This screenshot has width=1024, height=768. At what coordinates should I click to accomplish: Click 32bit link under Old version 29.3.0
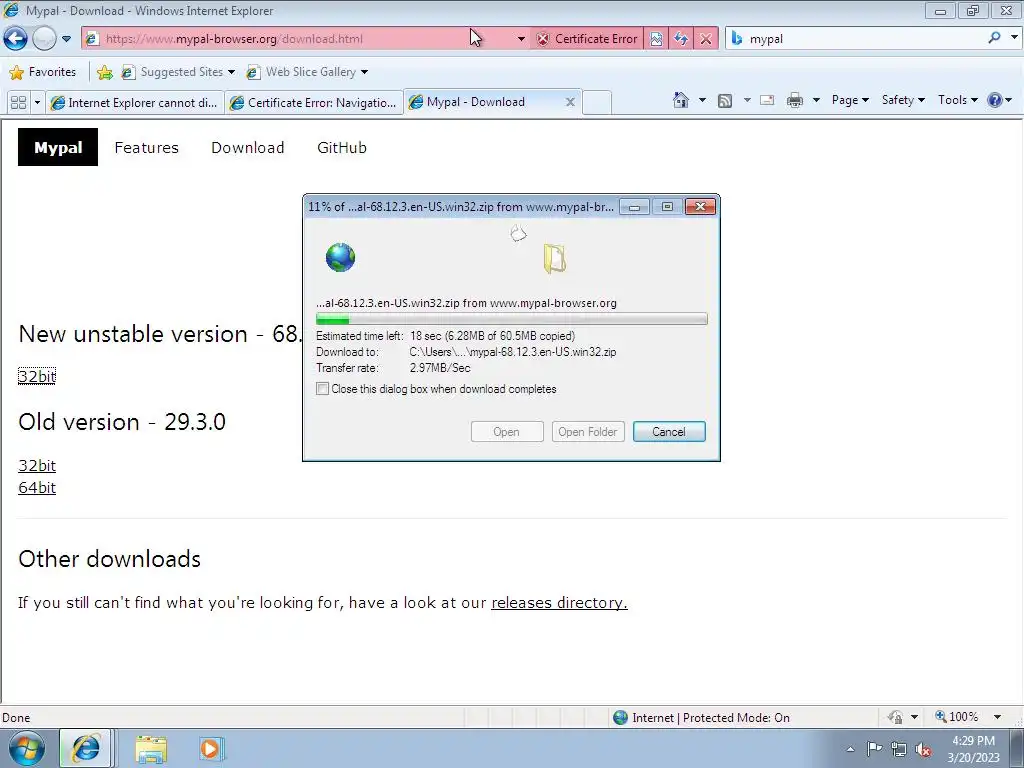pyautogui.click(x=37, y=466)
